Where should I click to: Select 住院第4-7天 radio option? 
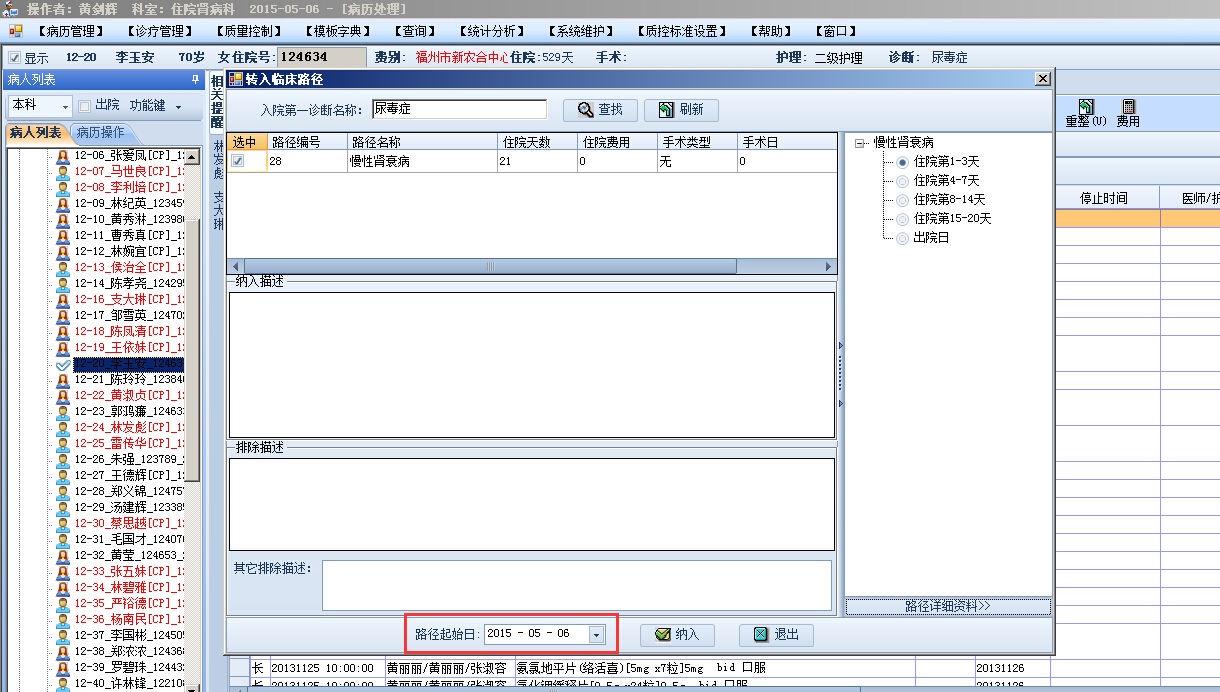click(902, 180)
